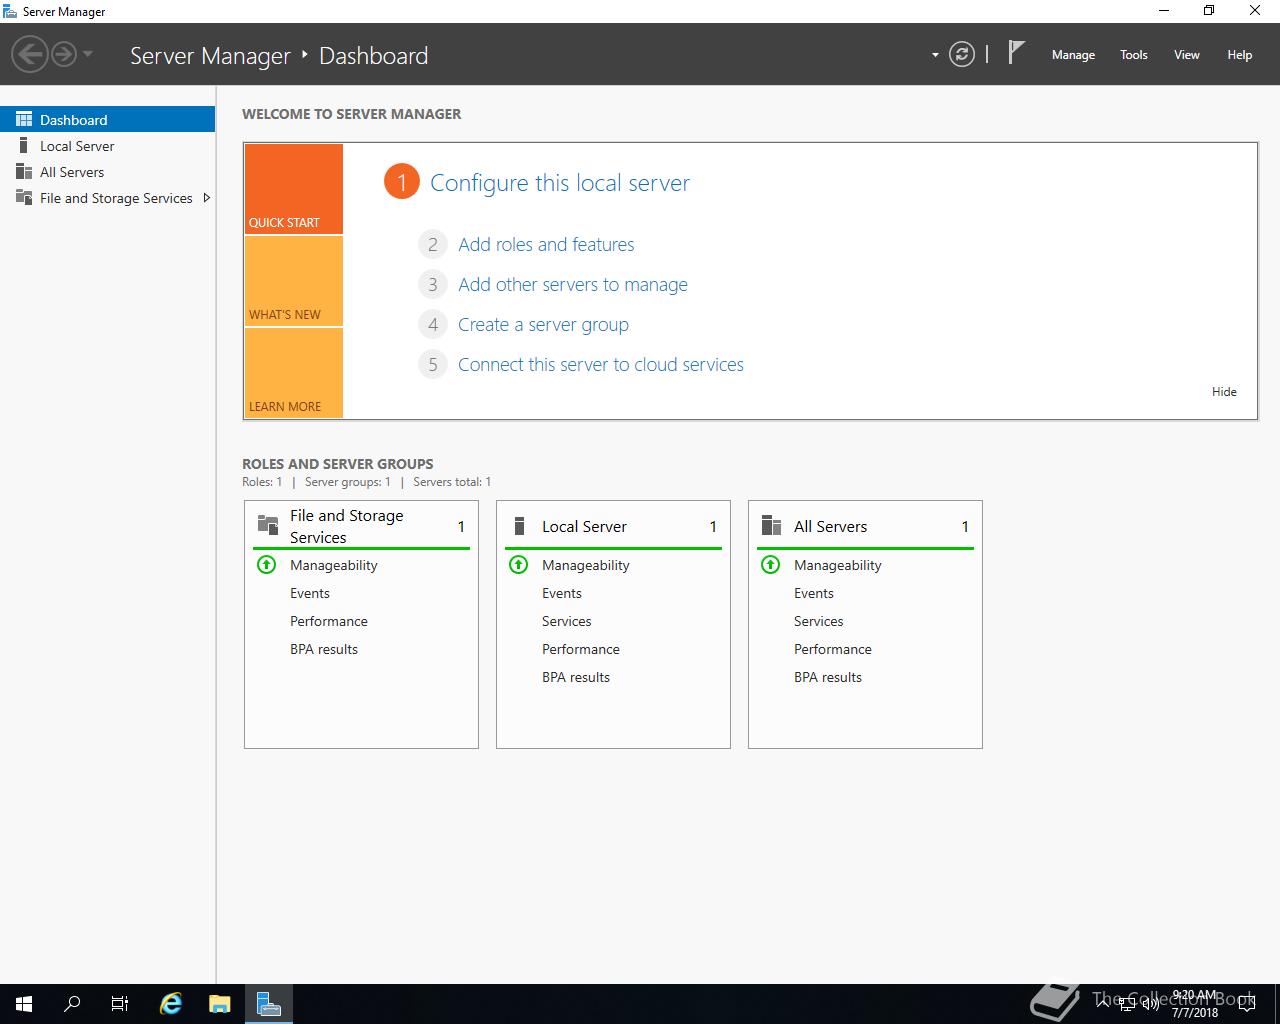
Task: Launch Internet Explorer from taskbar
Action: coord(171,1004)
